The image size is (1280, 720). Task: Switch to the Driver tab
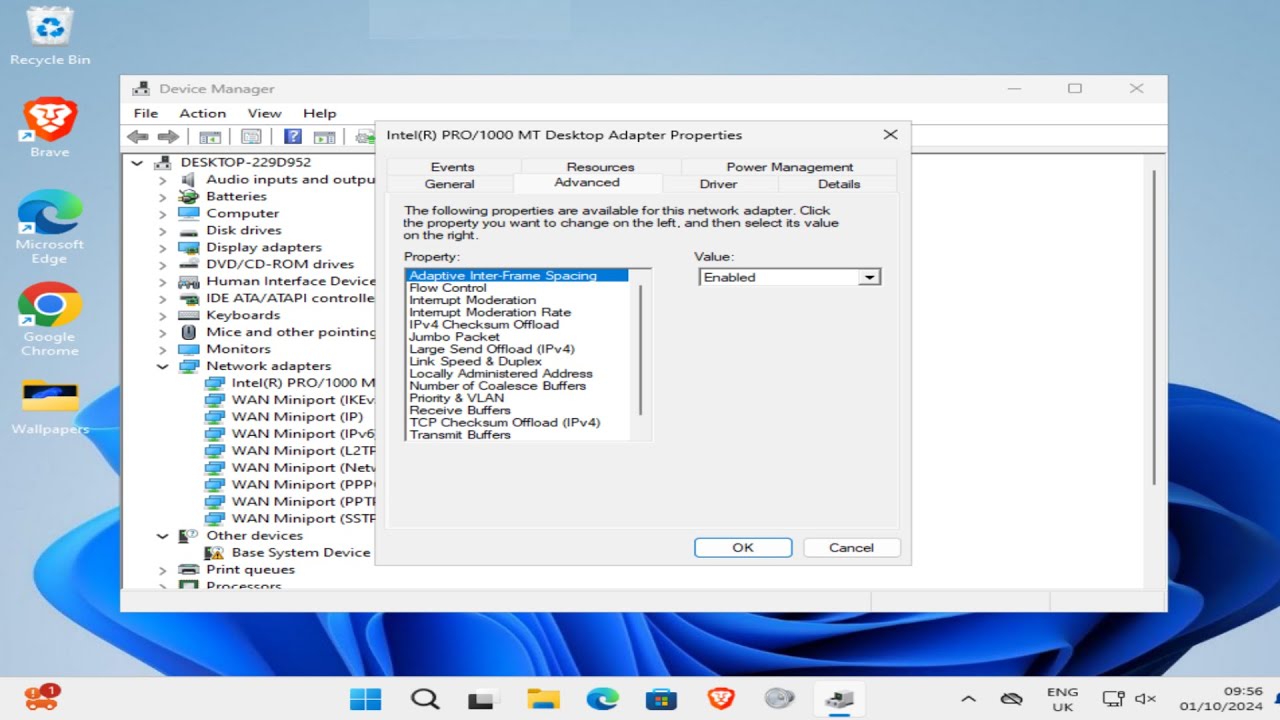tap(718, 184)
